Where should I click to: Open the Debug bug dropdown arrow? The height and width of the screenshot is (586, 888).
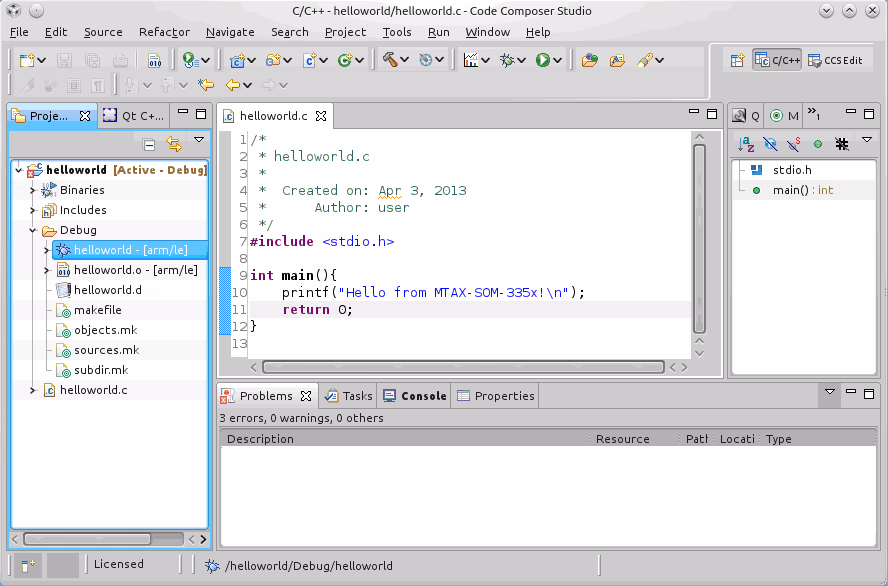point(521,60)
